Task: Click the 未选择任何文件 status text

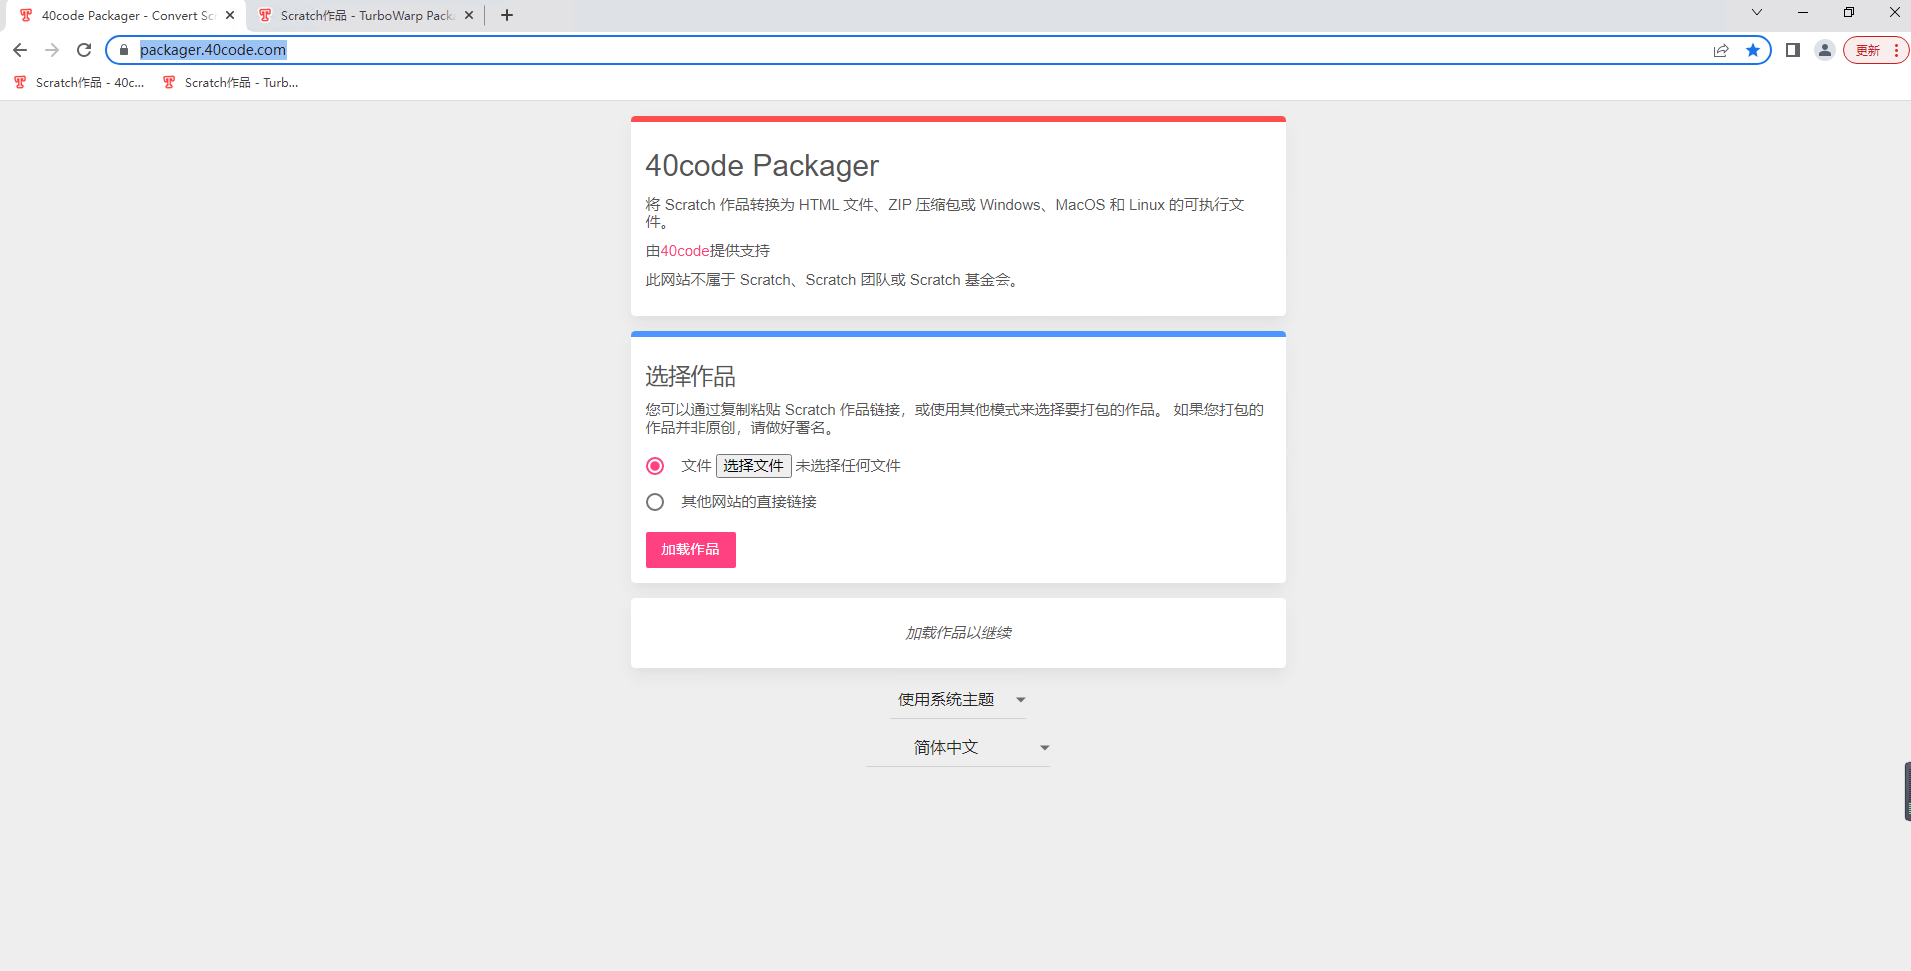Action: [848, 466]
